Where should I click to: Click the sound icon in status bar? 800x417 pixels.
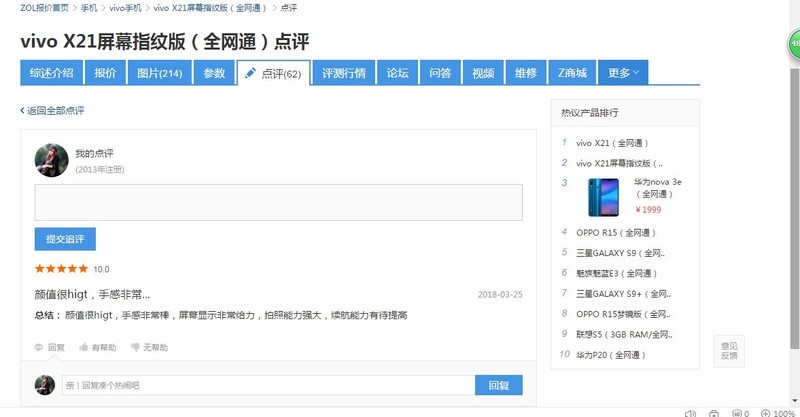point(690,413)
